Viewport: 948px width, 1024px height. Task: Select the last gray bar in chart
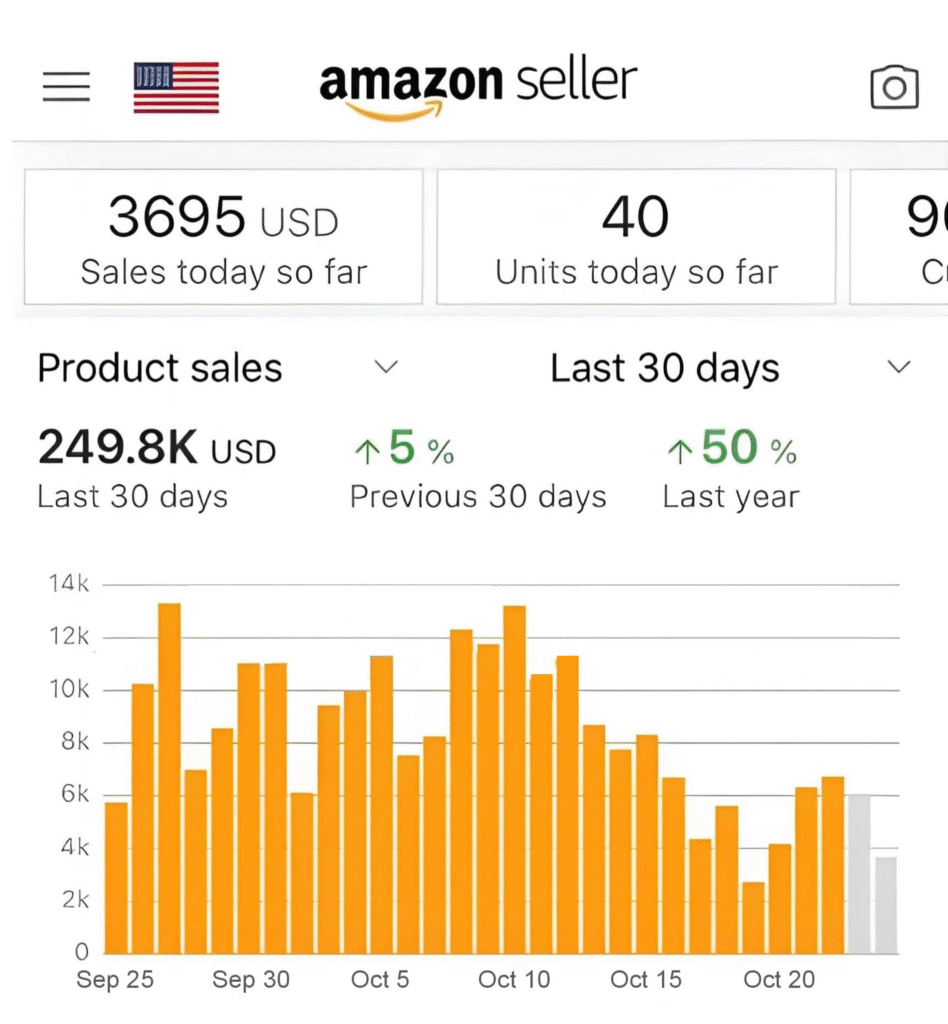pyautogui.click(x=885, y=904)
